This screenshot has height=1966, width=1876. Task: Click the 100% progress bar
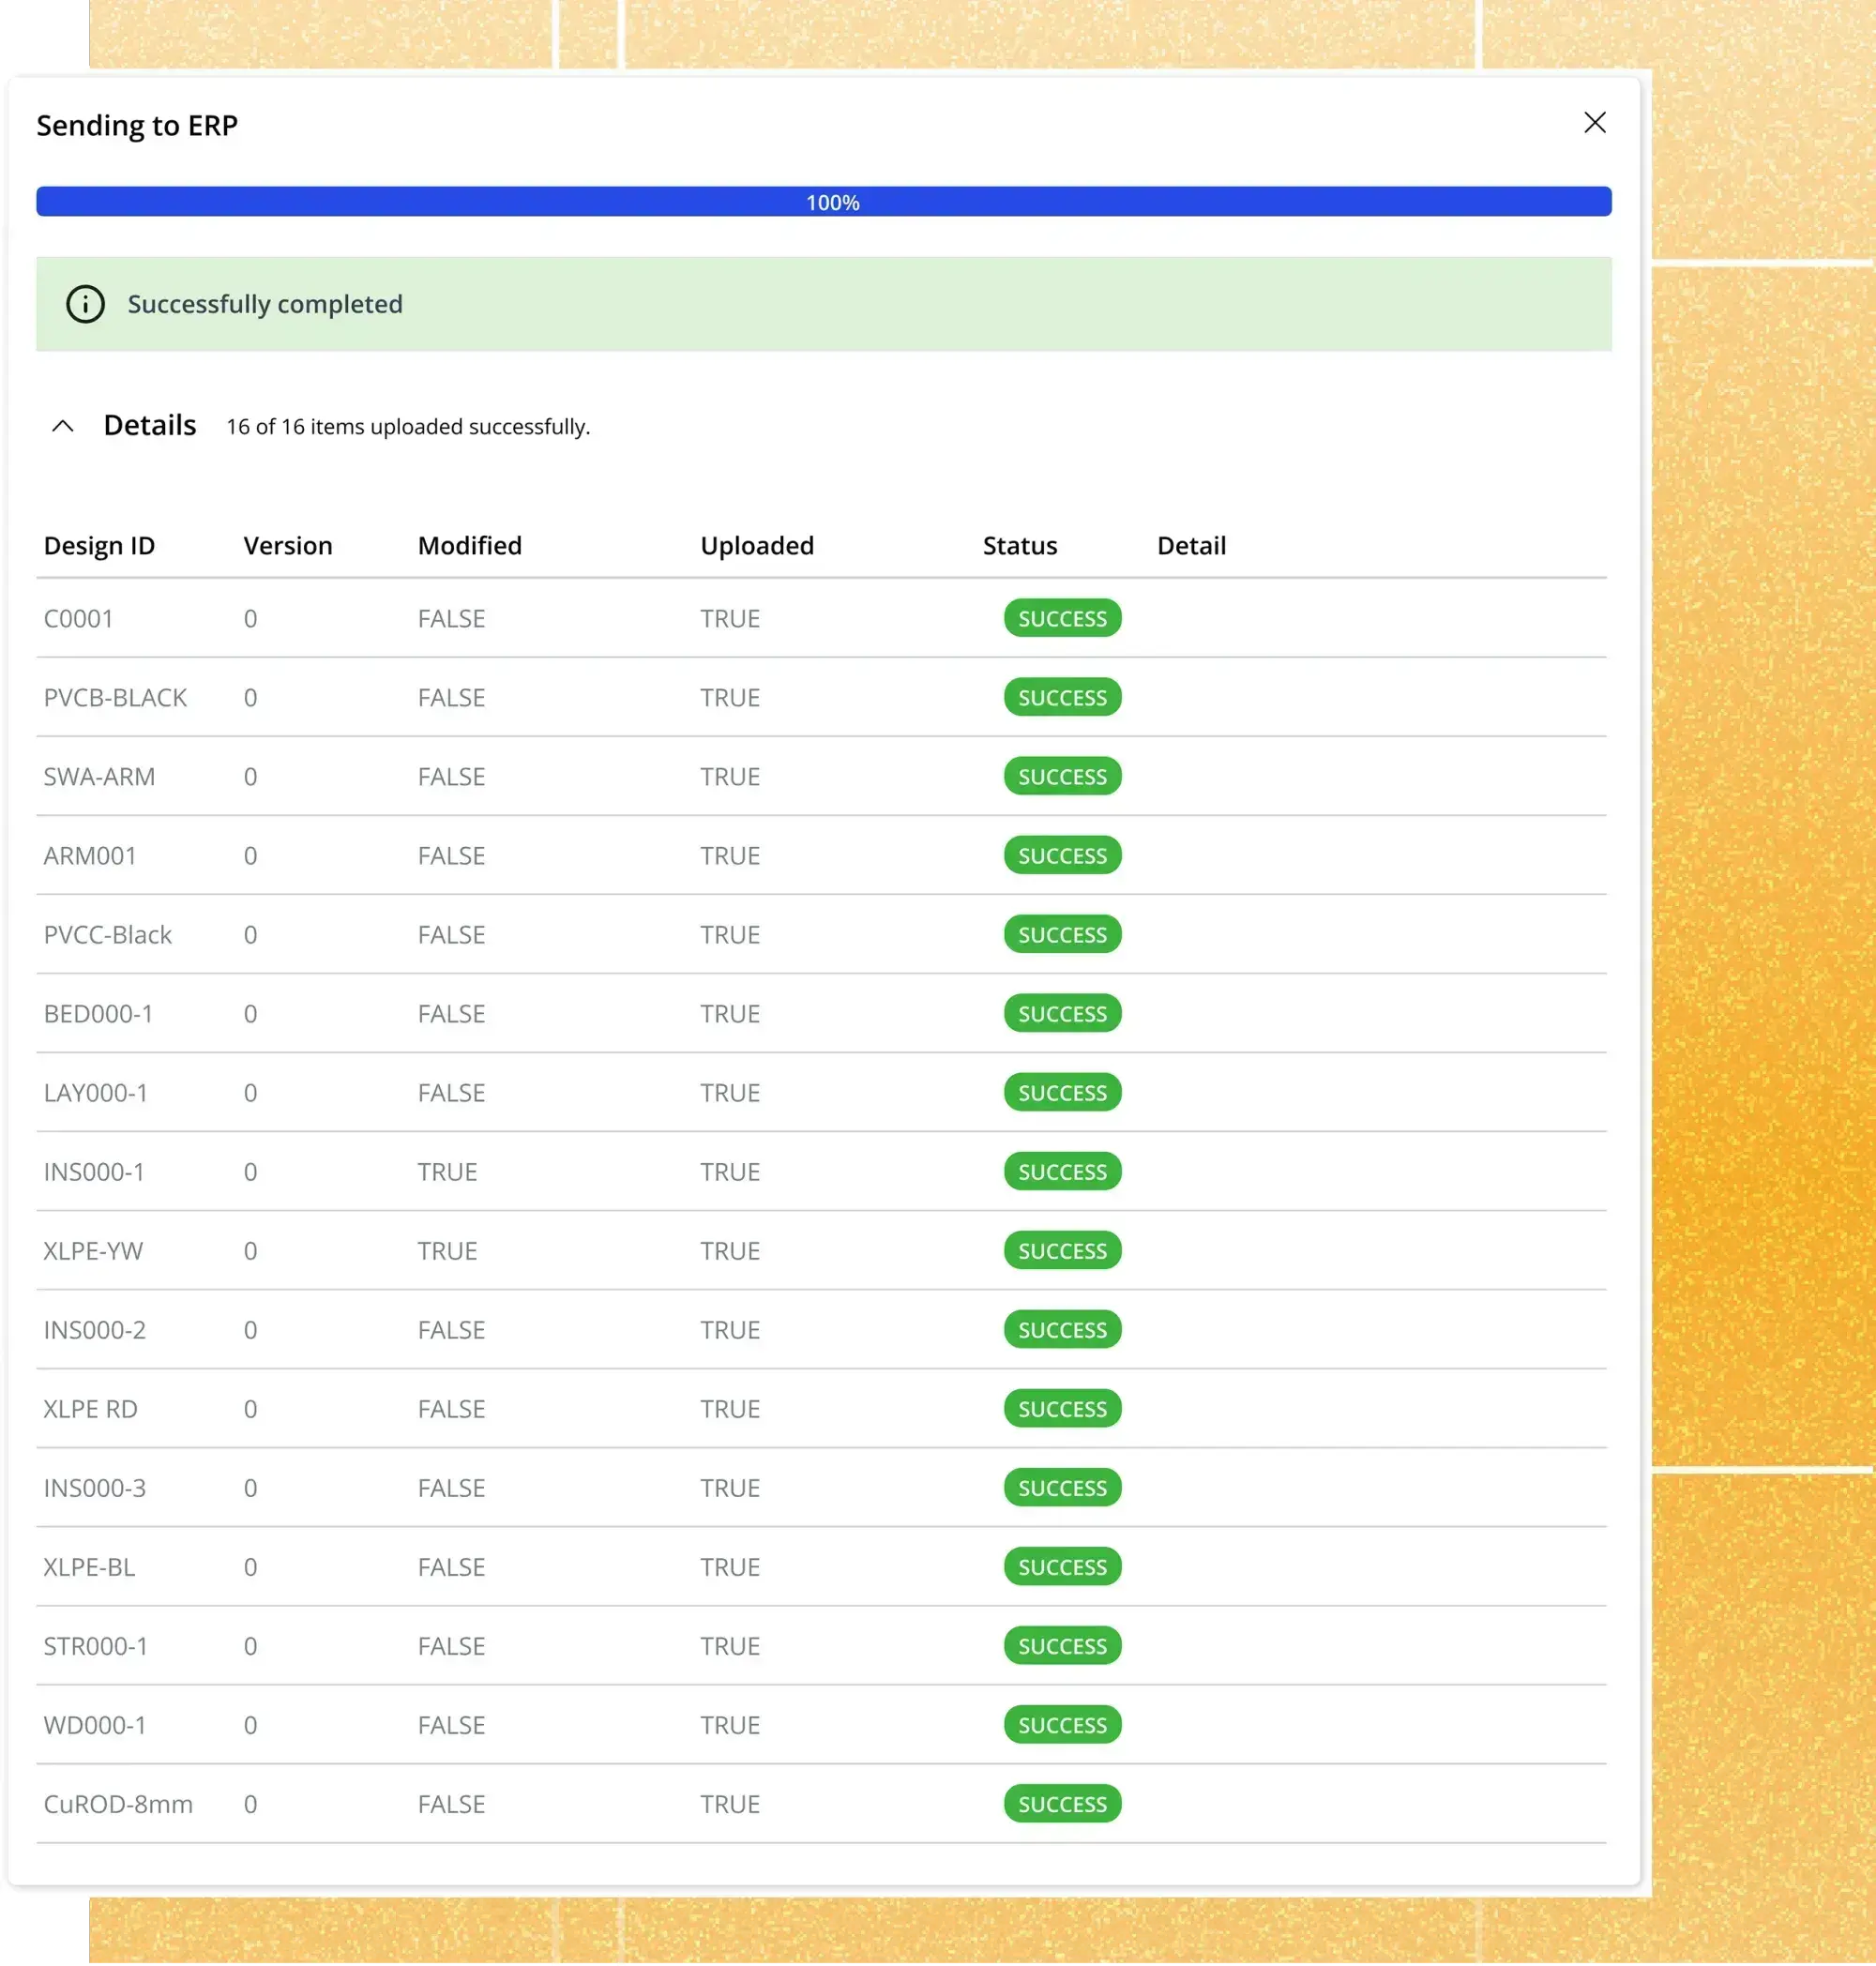coord(823,202)
